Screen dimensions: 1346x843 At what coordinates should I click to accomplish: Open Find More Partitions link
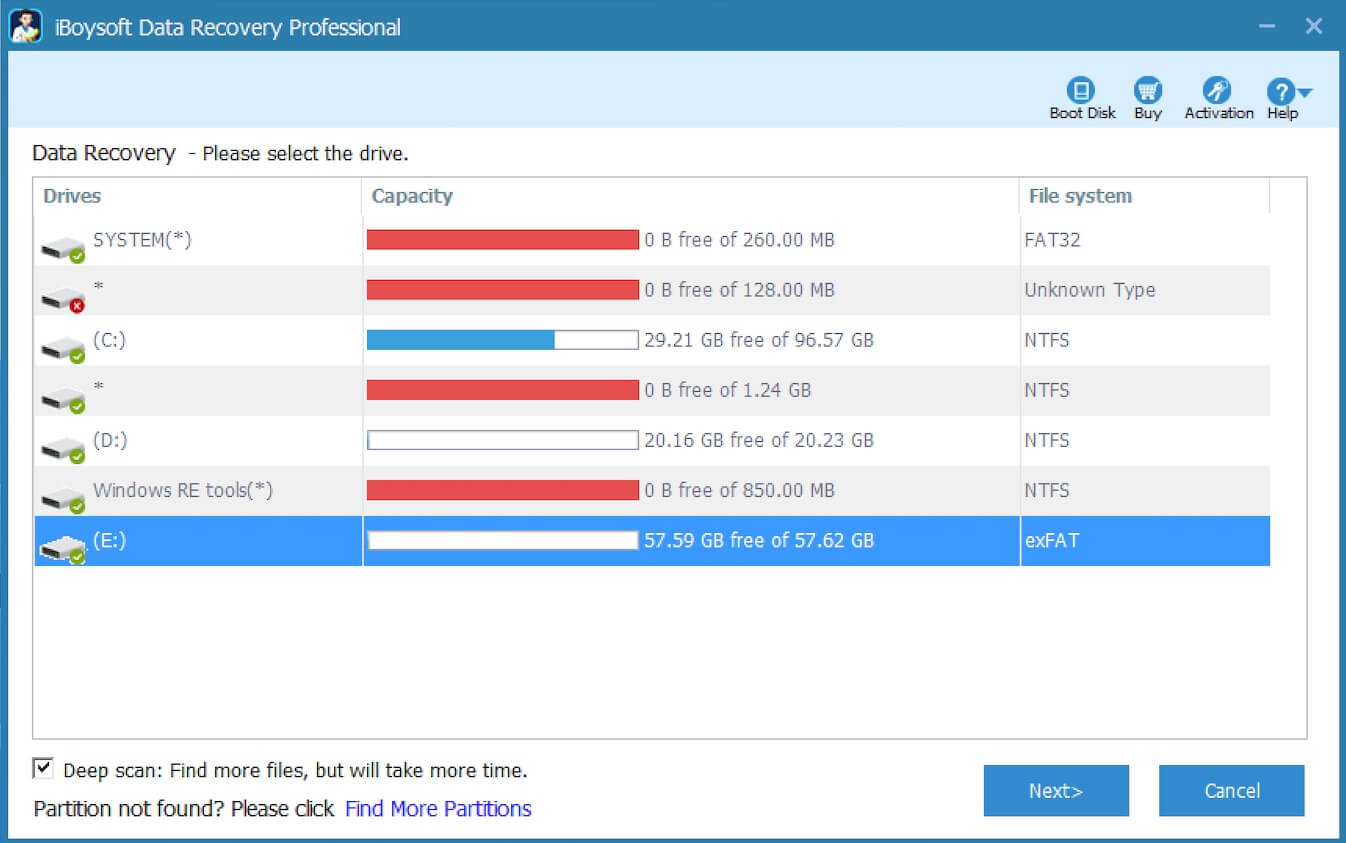pyautogui.click(x=437, y=808)
